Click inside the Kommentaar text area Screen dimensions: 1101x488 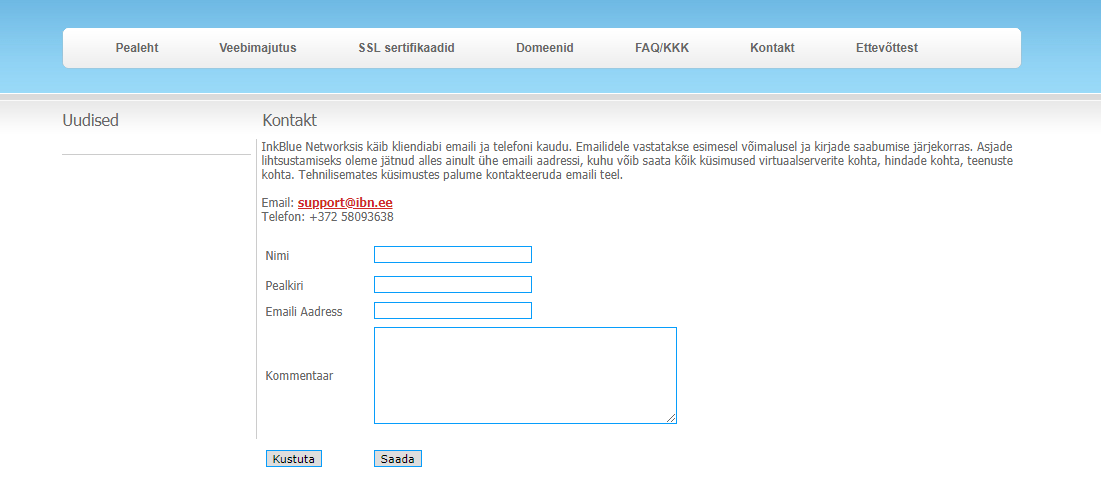pyautogui.click(x=525, y=375)
